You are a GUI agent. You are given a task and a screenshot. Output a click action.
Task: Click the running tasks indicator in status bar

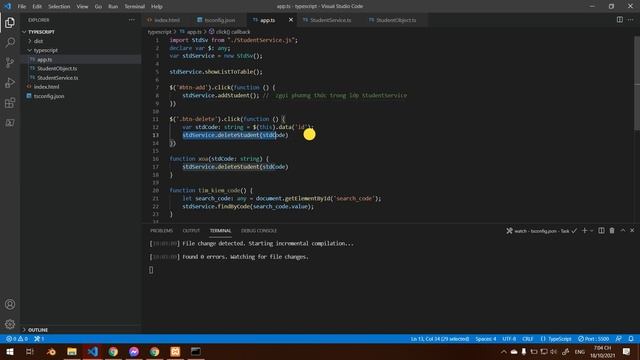point(39,339)
